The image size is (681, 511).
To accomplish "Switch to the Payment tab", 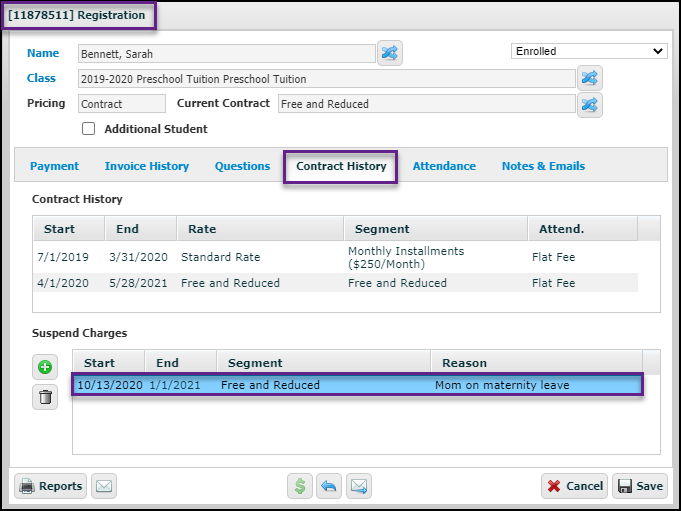I will [x=54, y=166].
